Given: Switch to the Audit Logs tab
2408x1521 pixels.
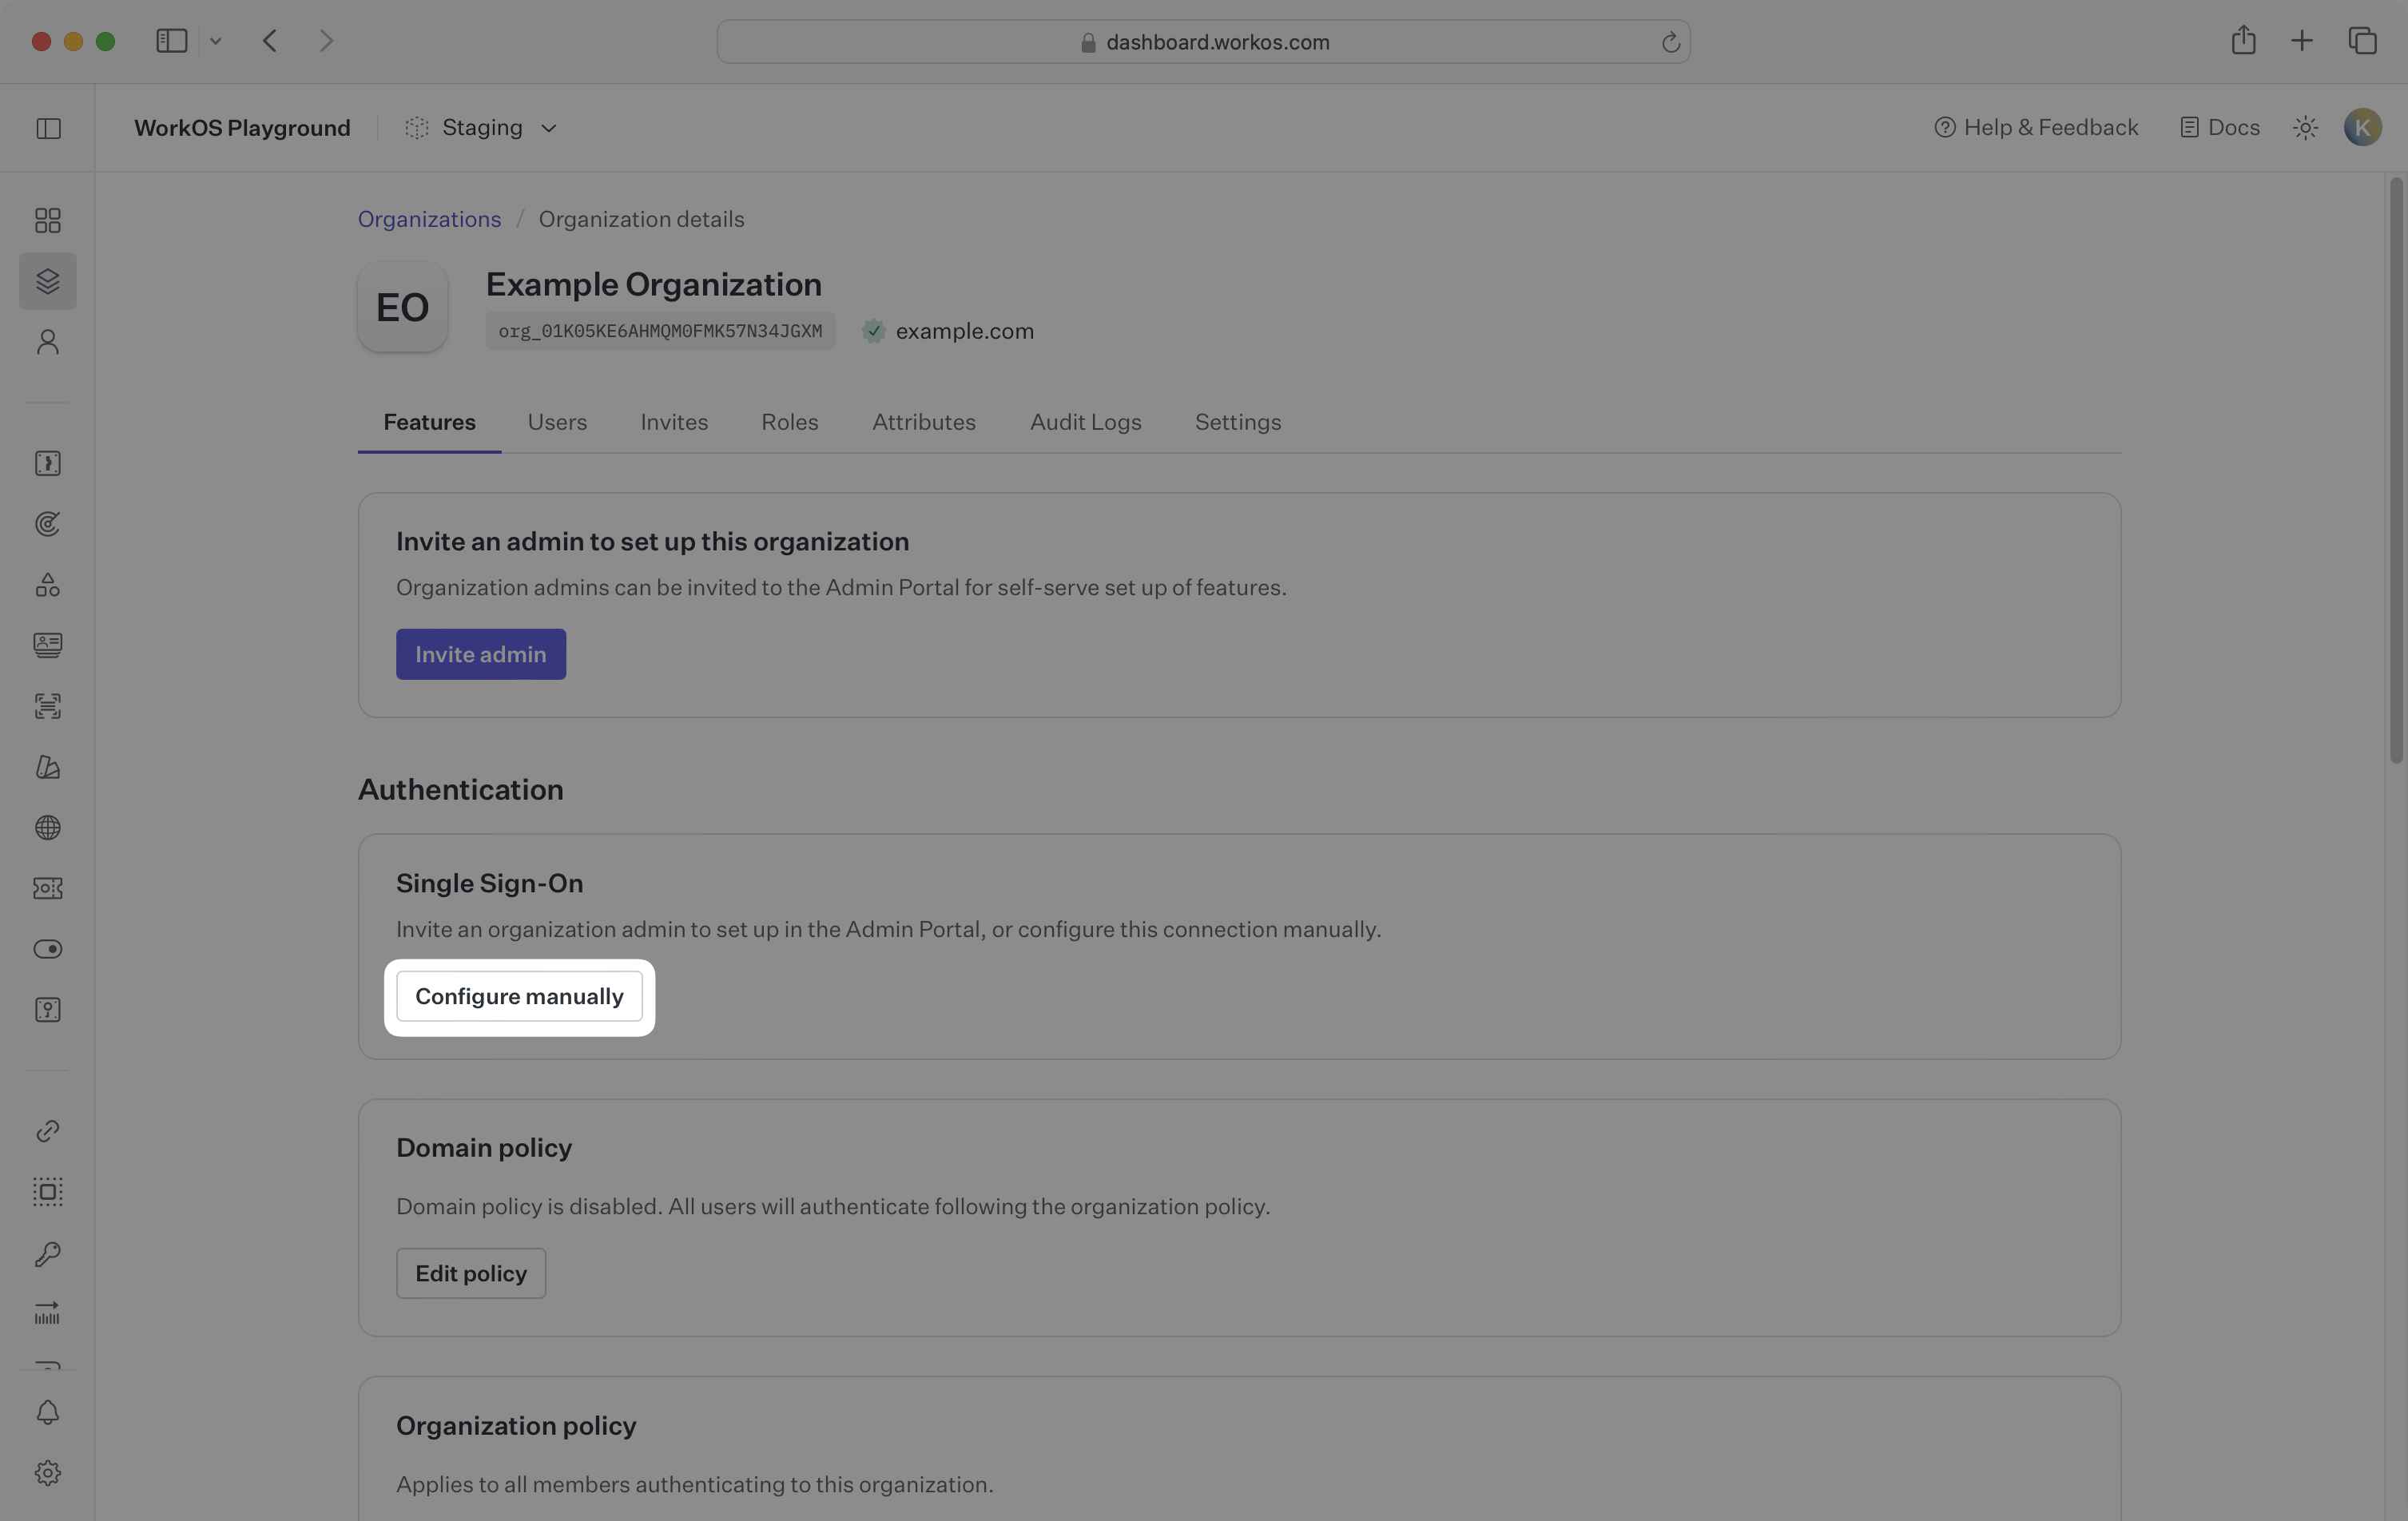Looking at the screenshot, I should (1085, 421).
